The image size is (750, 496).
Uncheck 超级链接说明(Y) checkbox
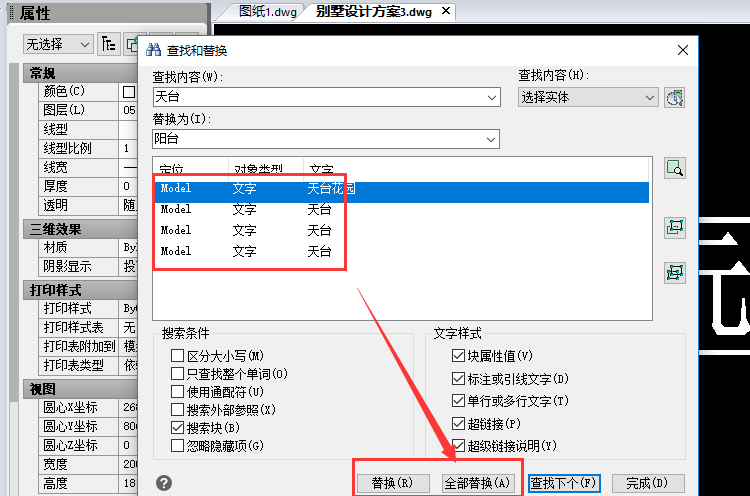(x=458, y=446)
